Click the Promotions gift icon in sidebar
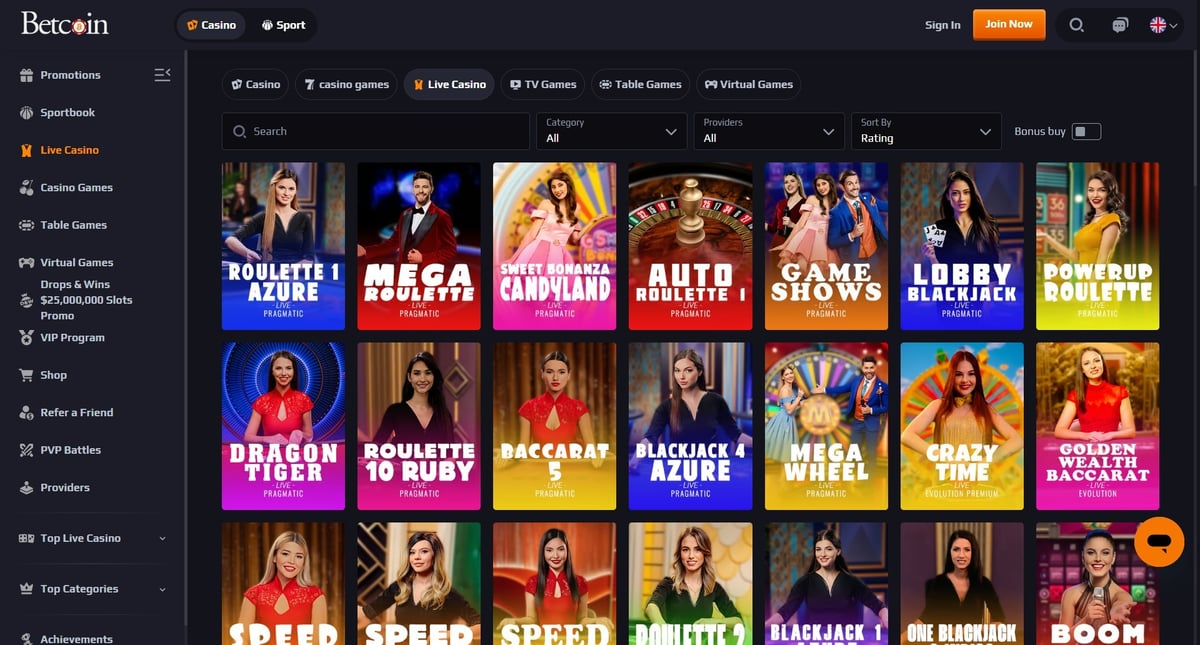The image size is (1200, 645). pyautogui.click(x=27, y=75)
